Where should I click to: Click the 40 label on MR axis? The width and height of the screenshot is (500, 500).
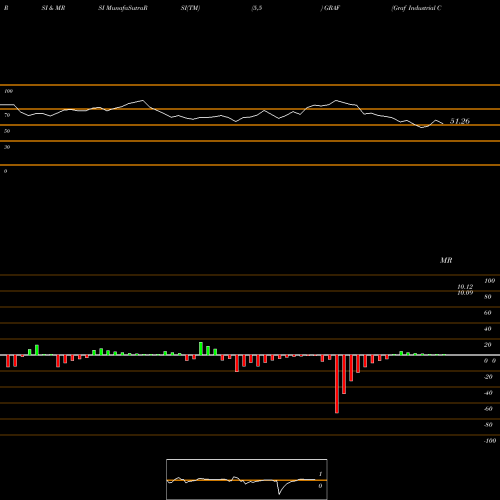pyautogui.click(x=488, y=329)
